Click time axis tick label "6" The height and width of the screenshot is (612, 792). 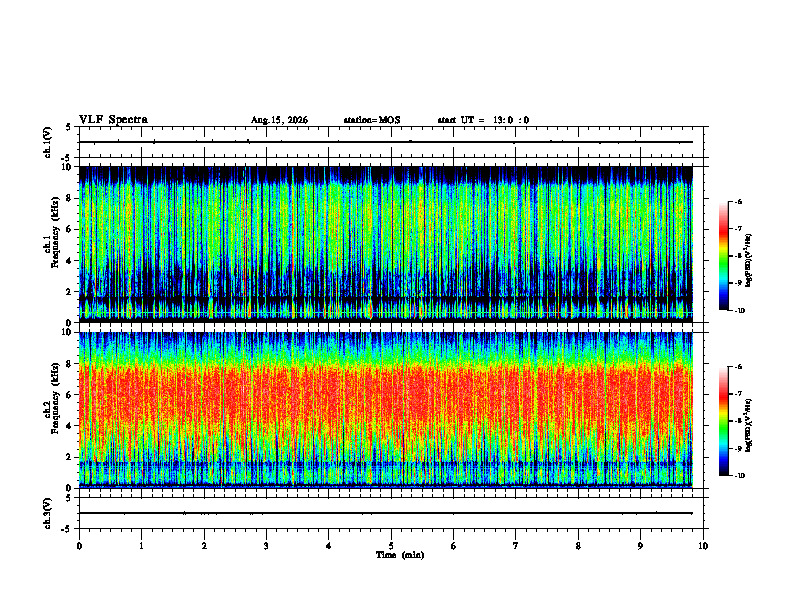click(x=454, y=546)
